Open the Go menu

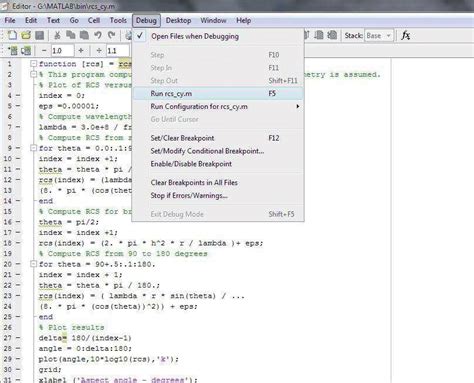(x=74, y=20)
